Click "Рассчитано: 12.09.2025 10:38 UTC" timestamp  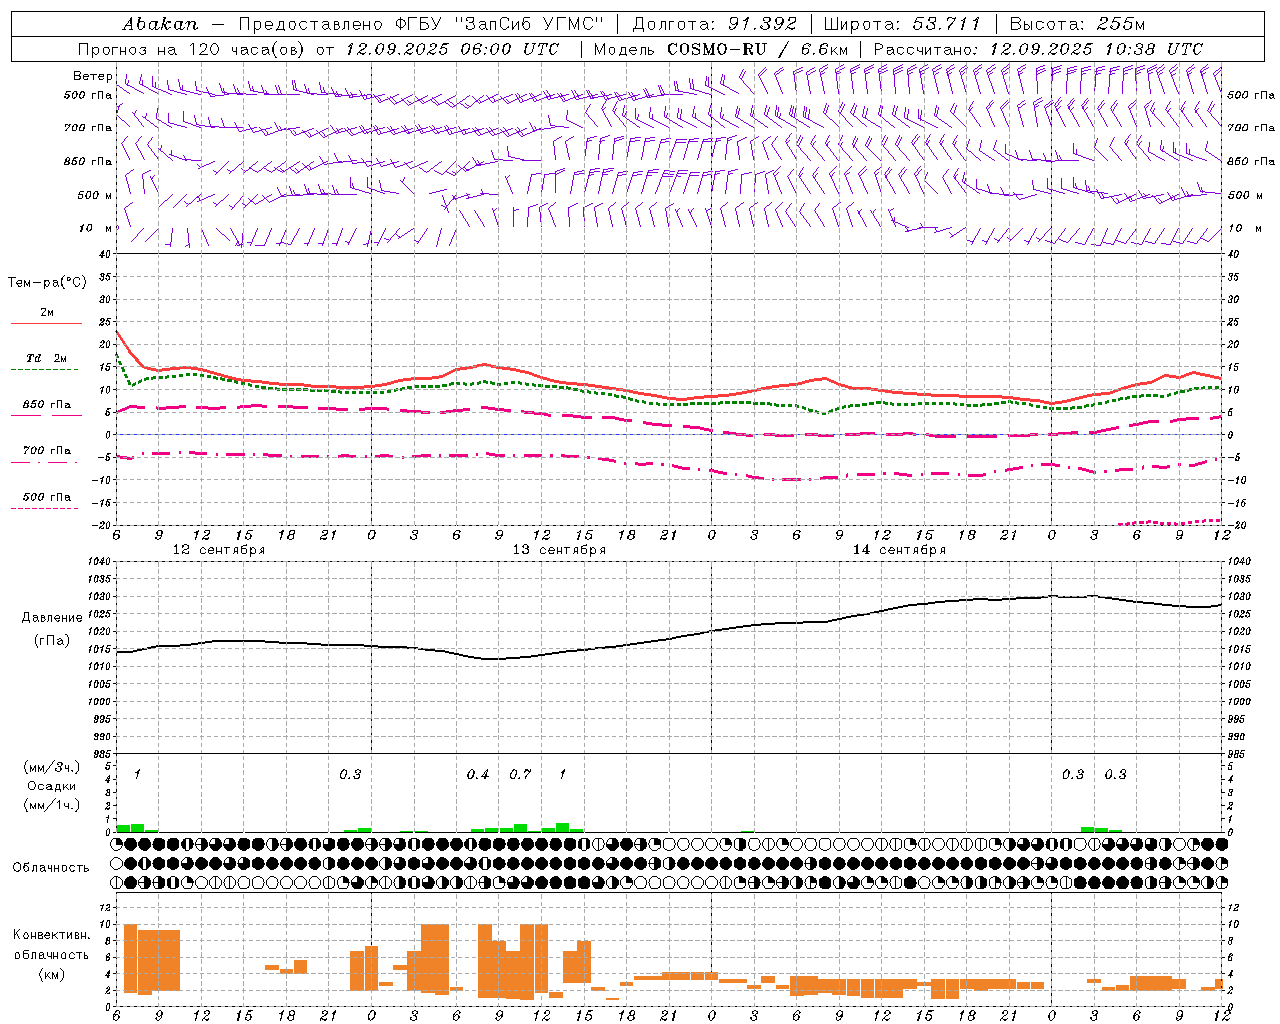tap(1038, 49)
